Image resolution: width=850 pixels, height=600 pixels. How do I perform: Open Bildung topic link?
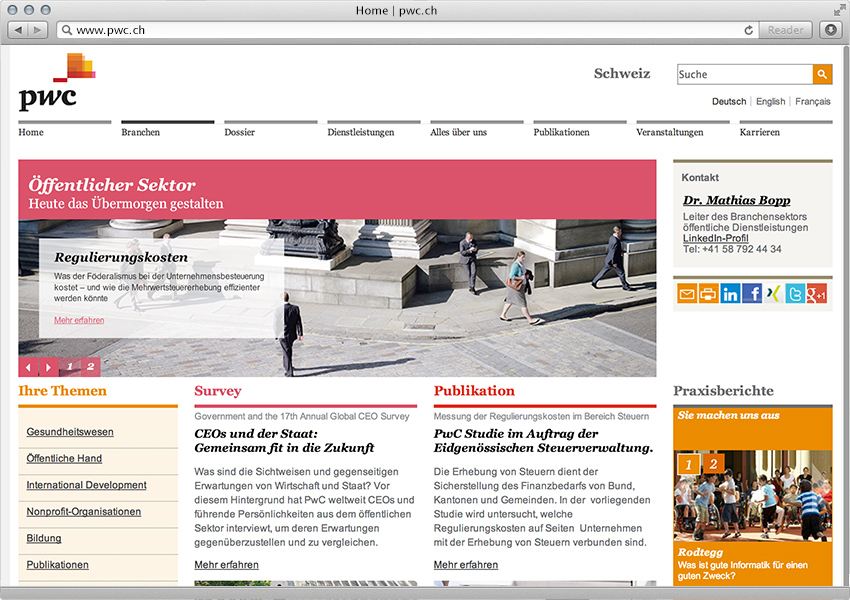(x=44, y=538)
